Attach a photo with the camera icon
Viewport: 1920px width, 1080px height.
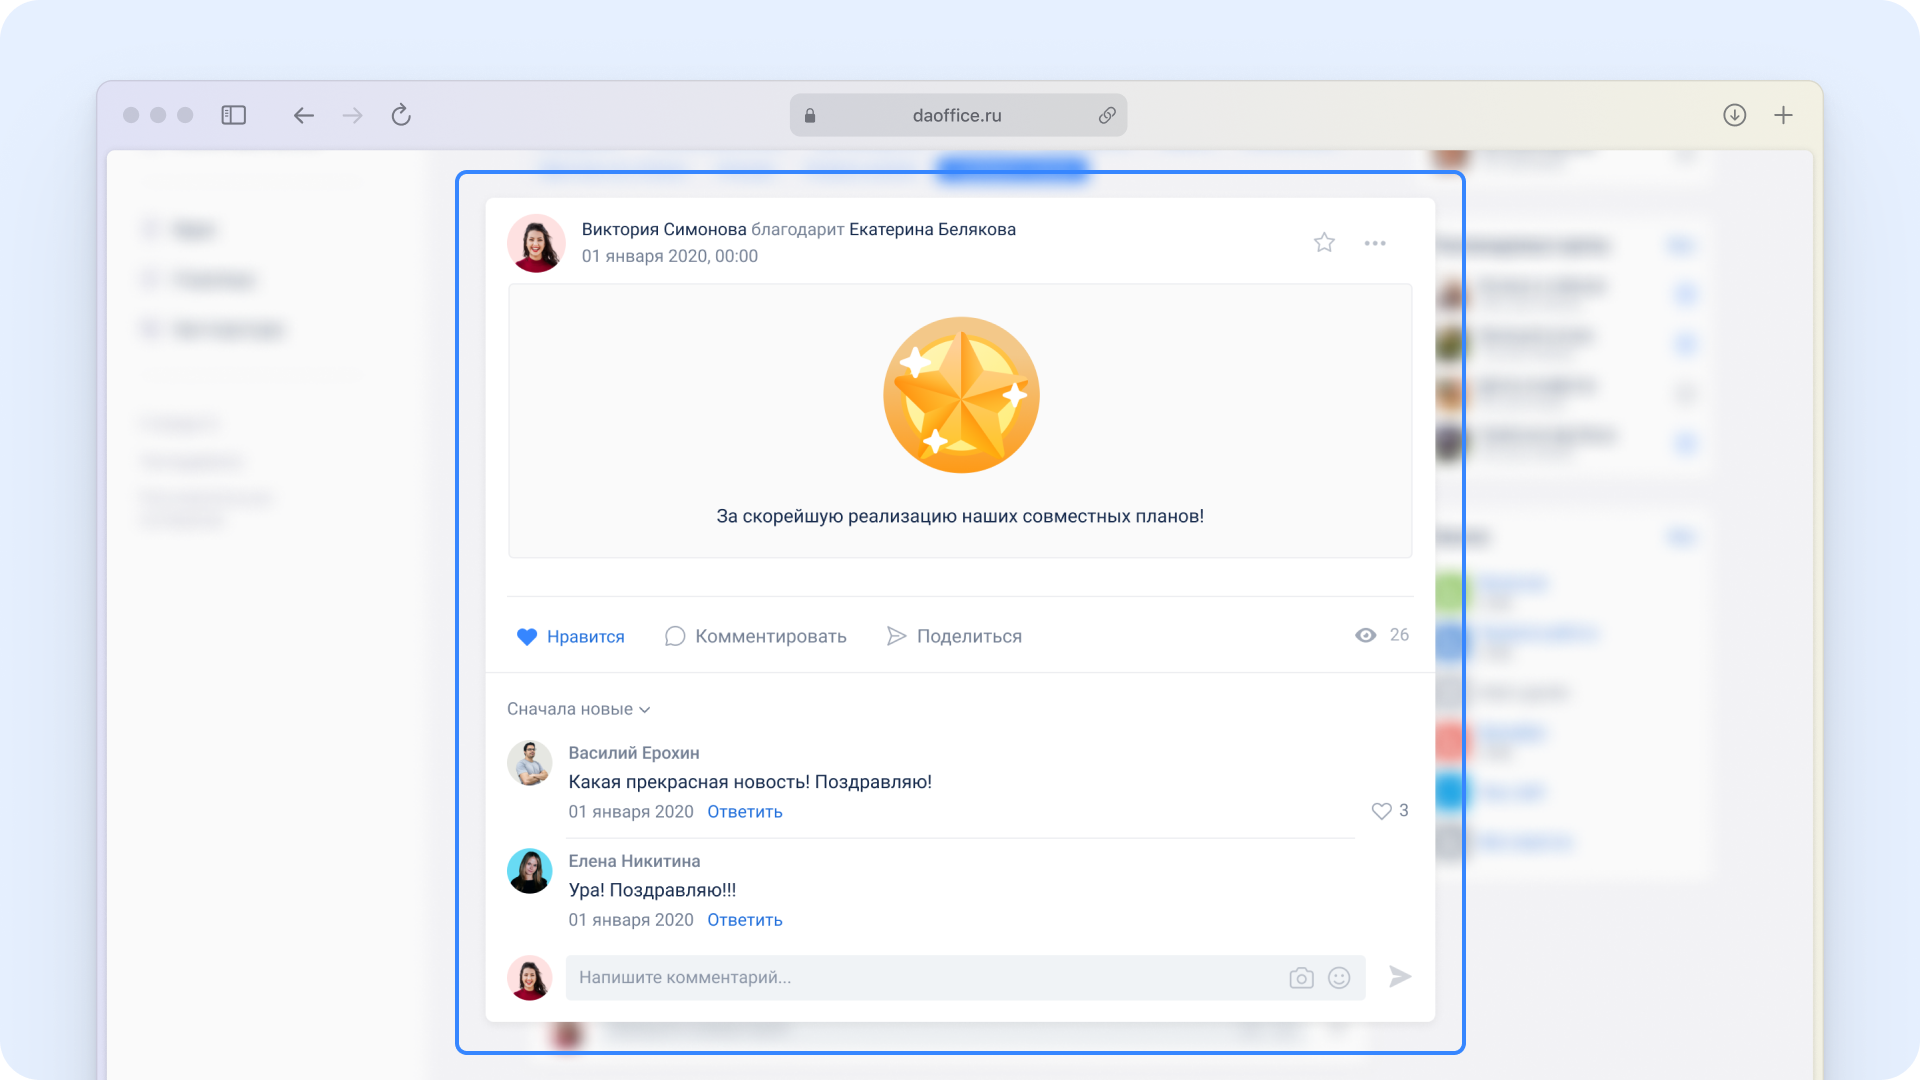coord(1301,978)
